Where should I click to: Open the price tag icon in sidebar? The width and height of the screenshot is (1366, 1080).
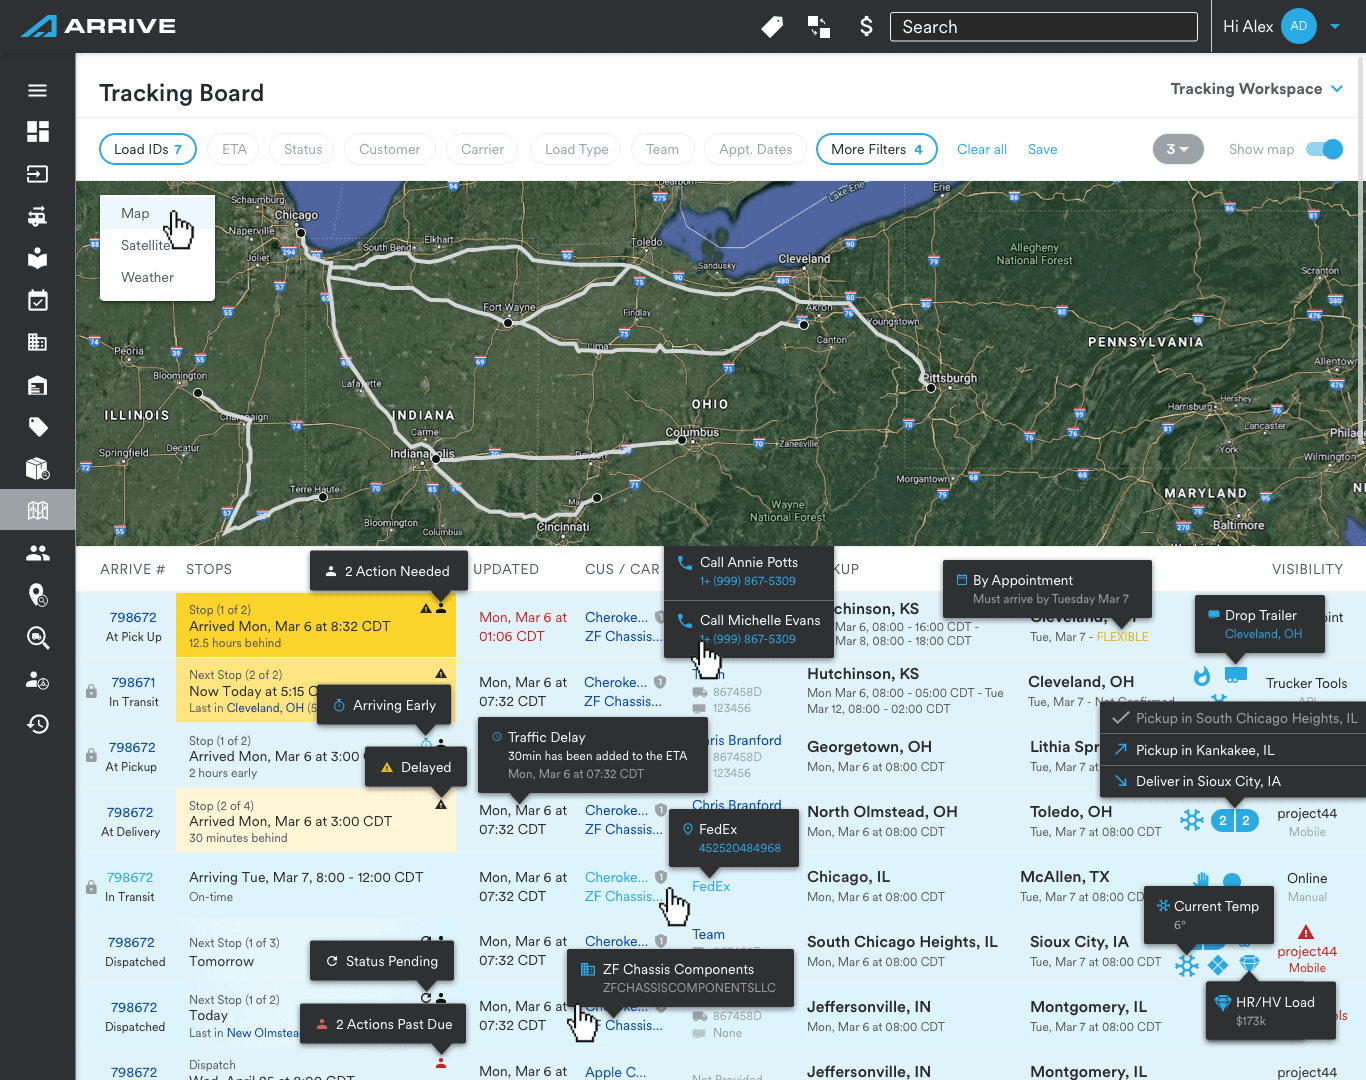38,427
